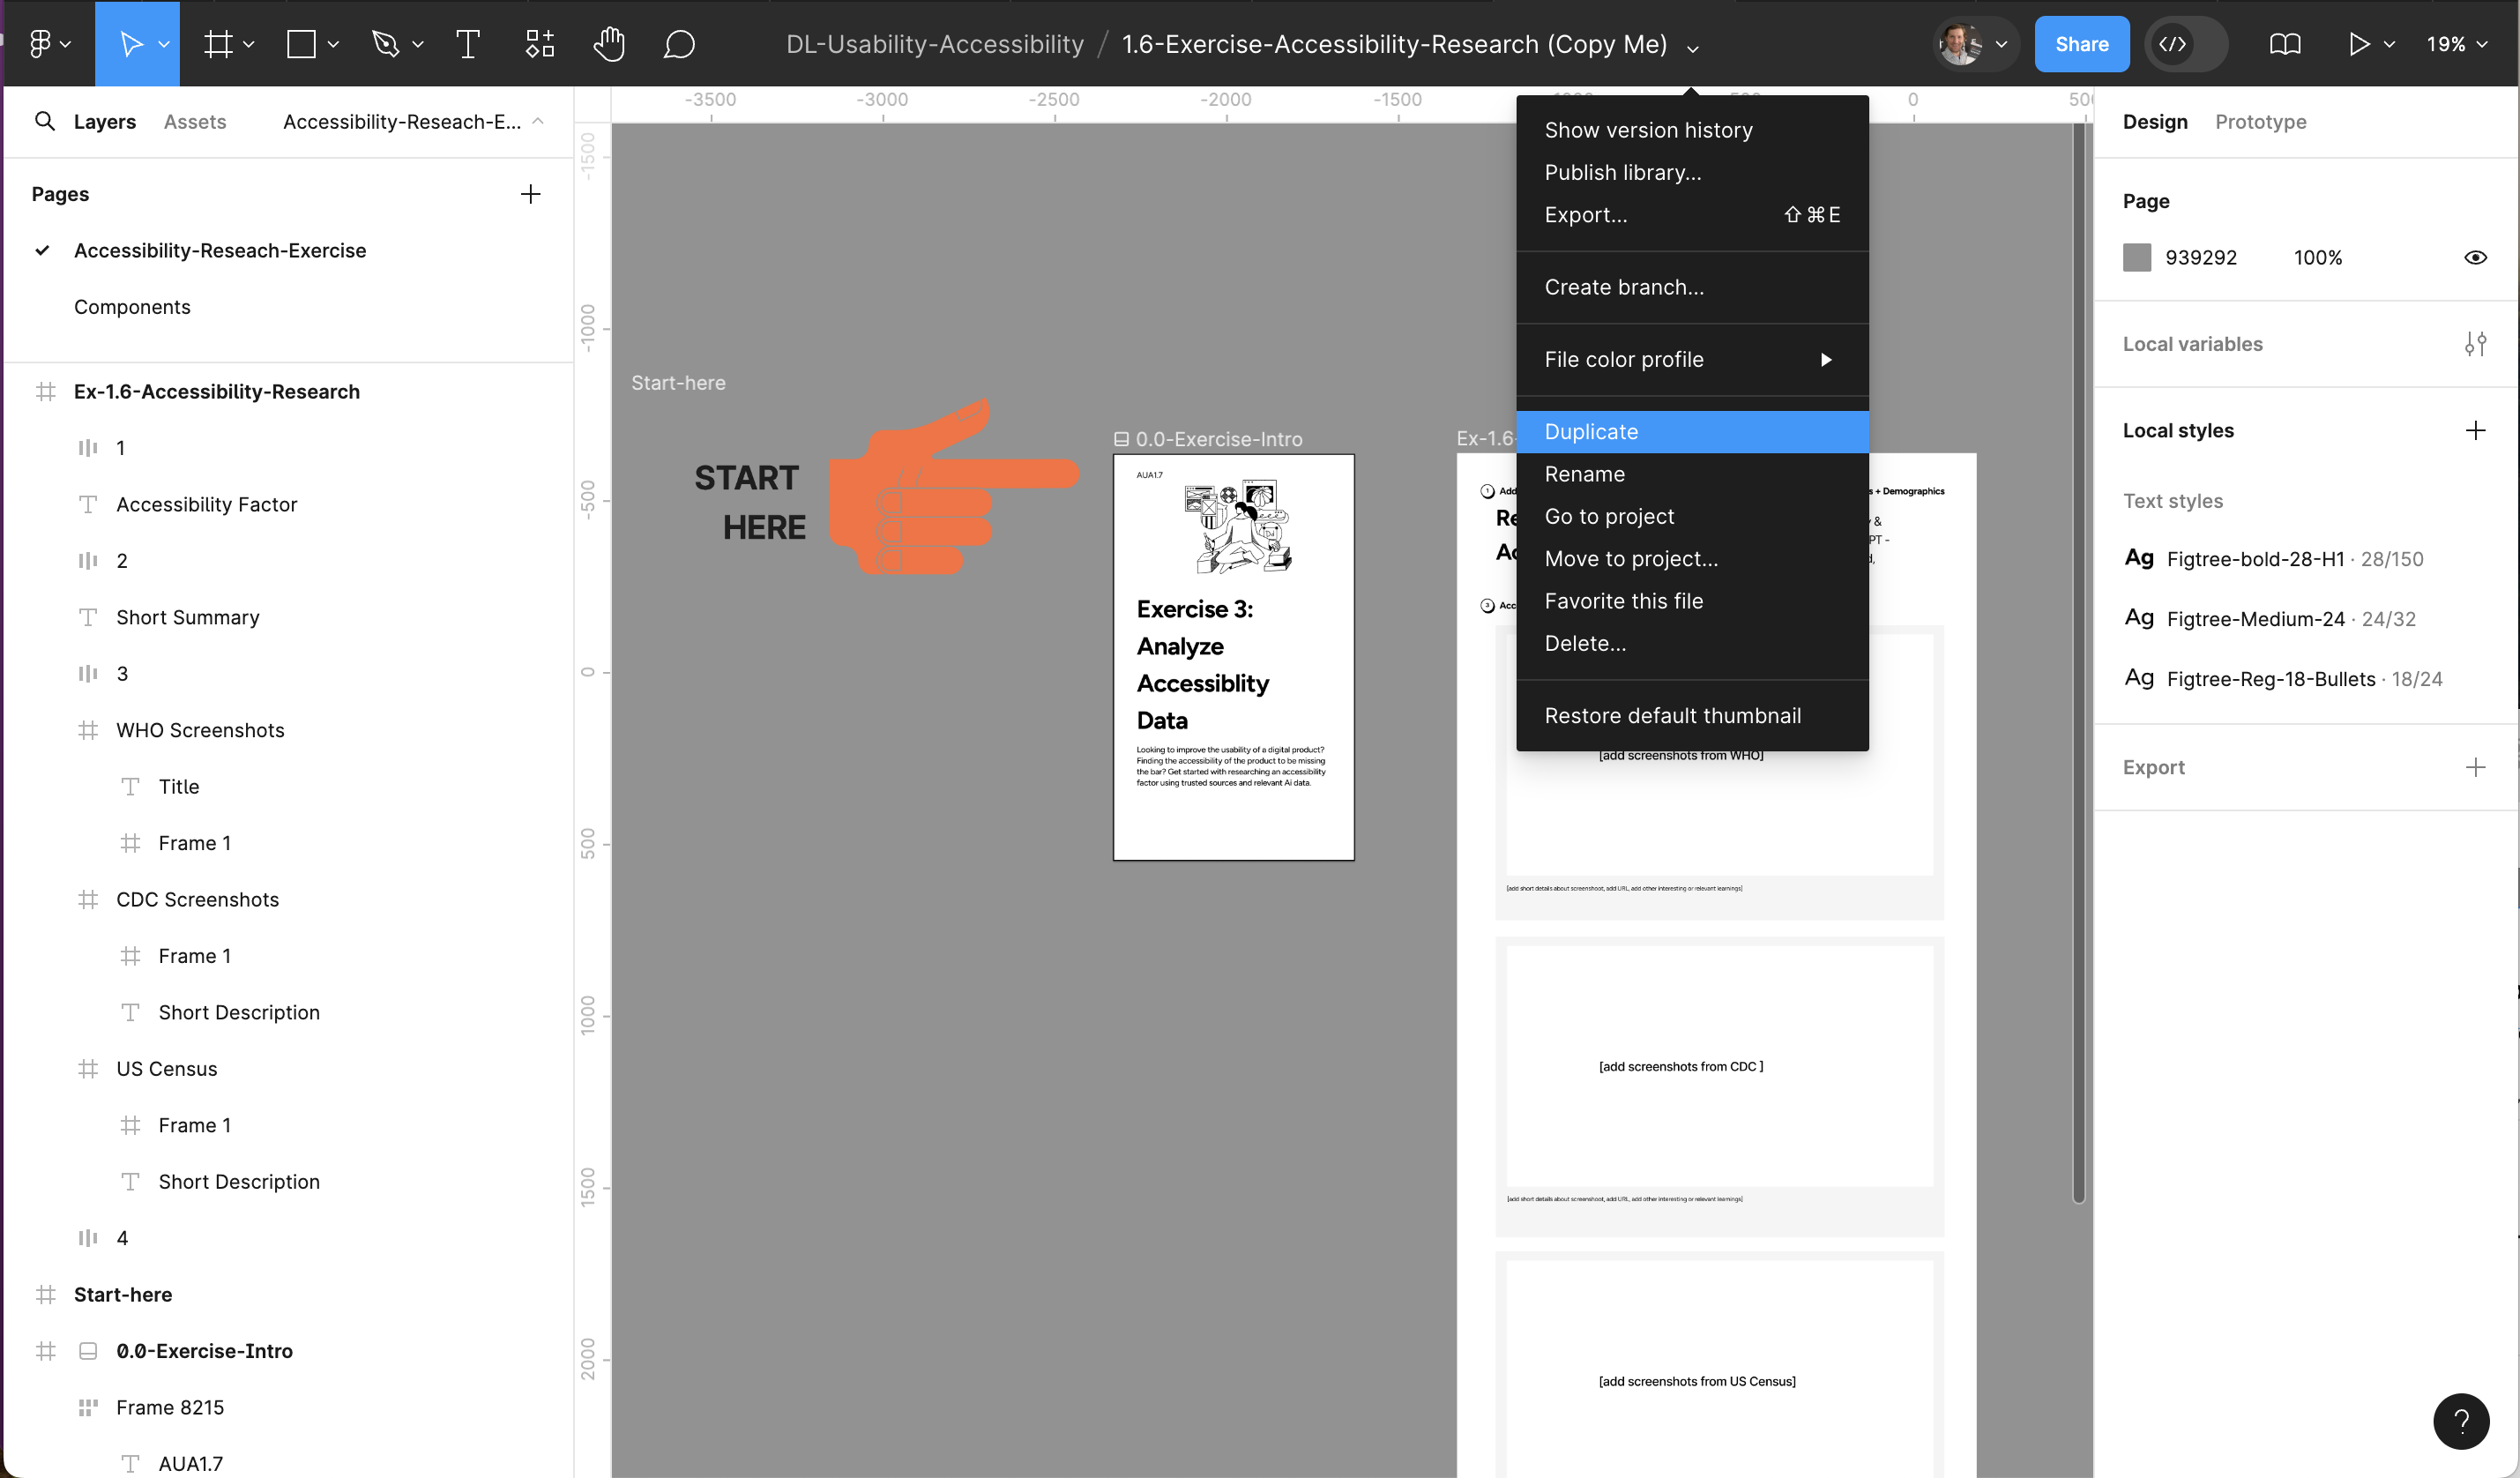This screenshot has width=2520, height=1478.
Task: Click DL-Usability-Accessibility project link
Action: pos(934,44)
